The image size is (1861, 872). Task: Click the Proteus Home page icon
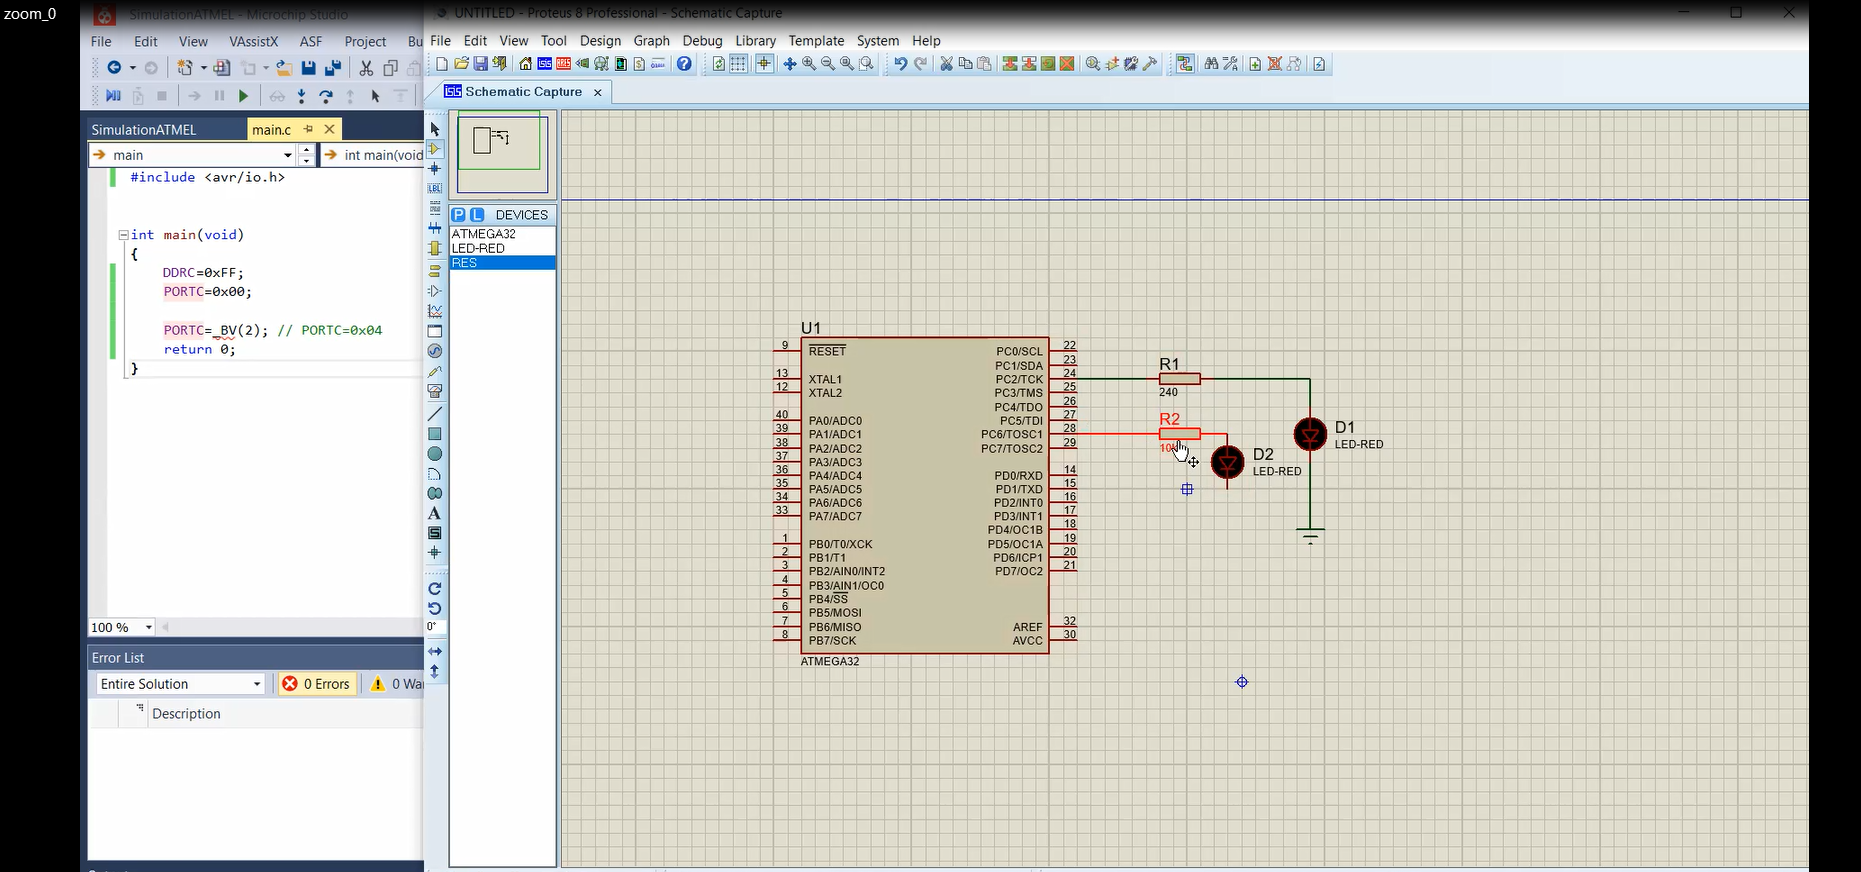click(x=525, y=64)
